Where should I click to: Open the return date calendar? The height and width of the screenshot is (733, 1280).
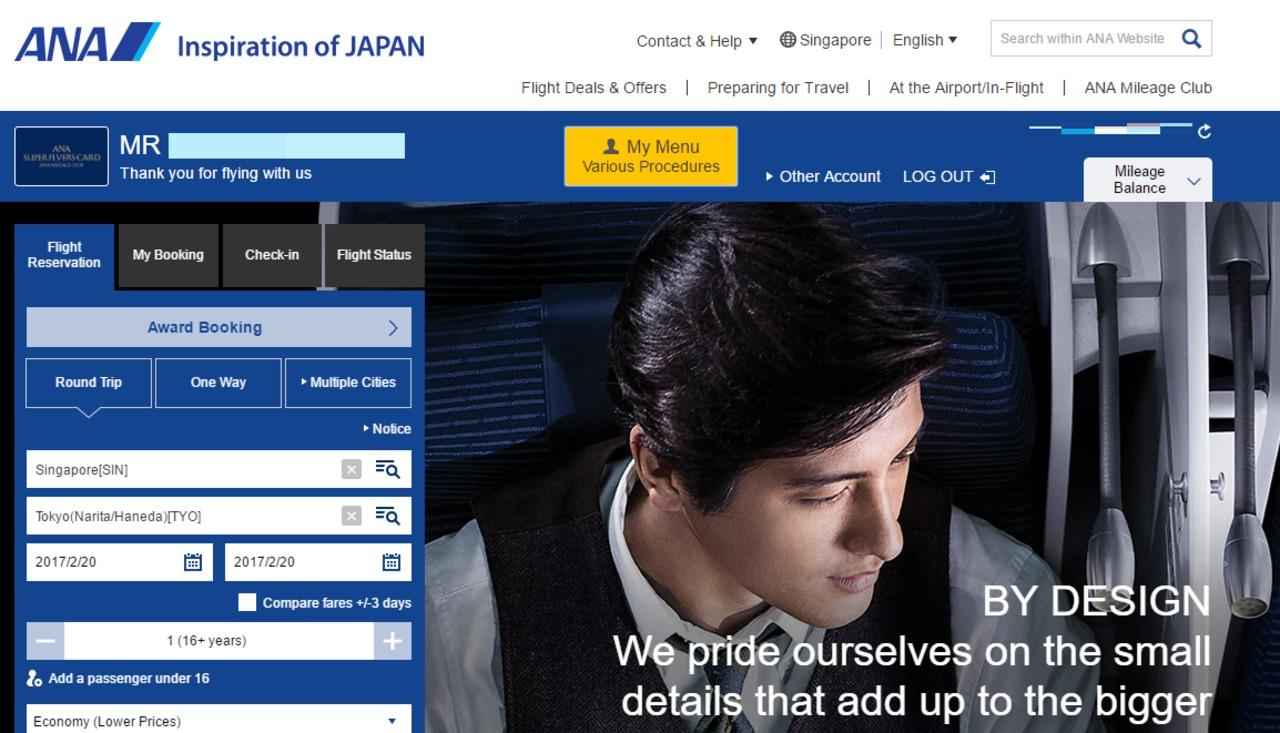click(x=391, y=562)
